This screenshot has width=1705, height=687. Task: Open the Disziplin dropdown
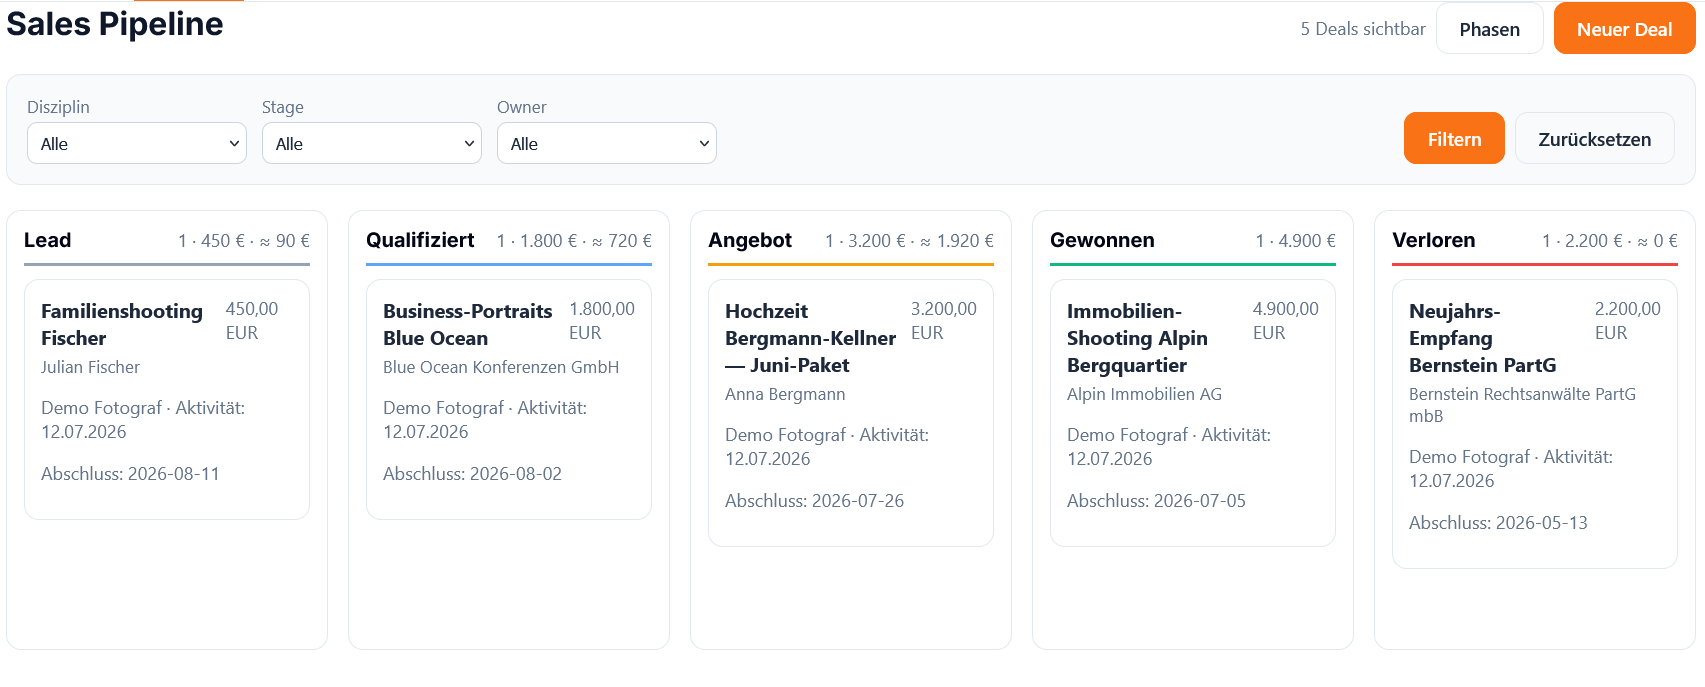(137, 143)
